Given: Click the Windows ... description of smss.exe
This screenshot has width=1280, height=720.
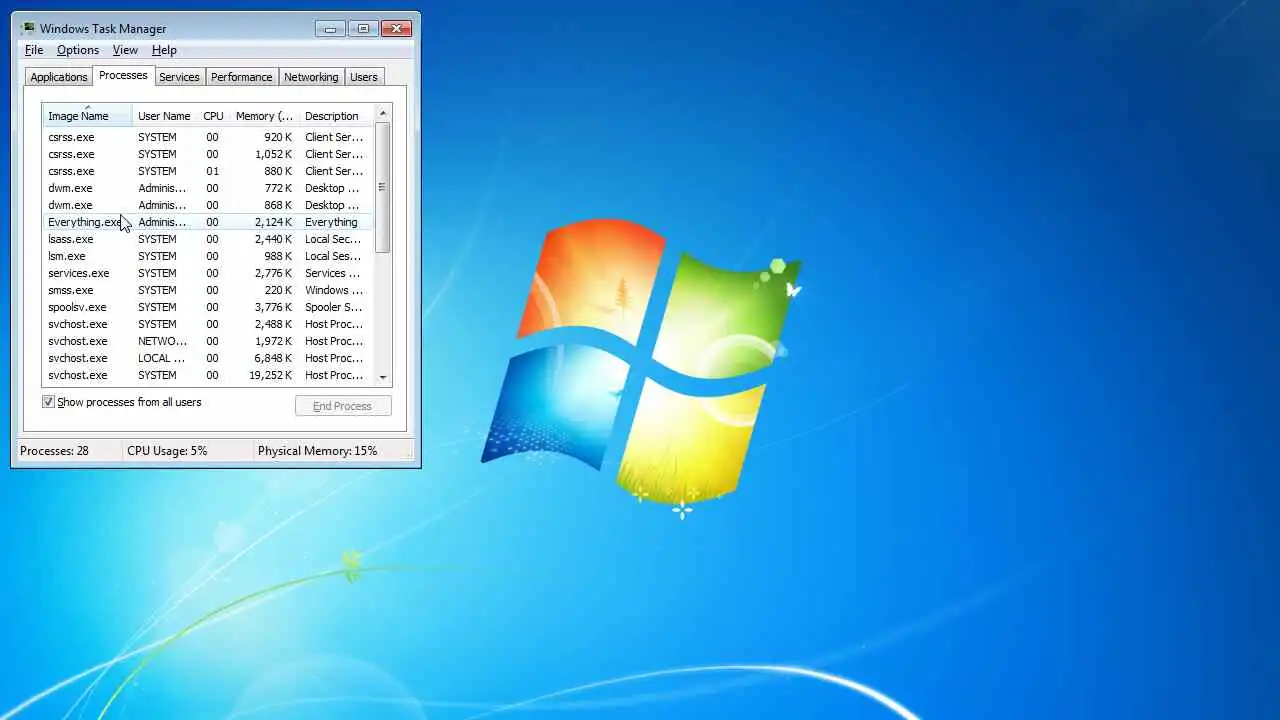Looking at the screenshot, I should [334, 290].
